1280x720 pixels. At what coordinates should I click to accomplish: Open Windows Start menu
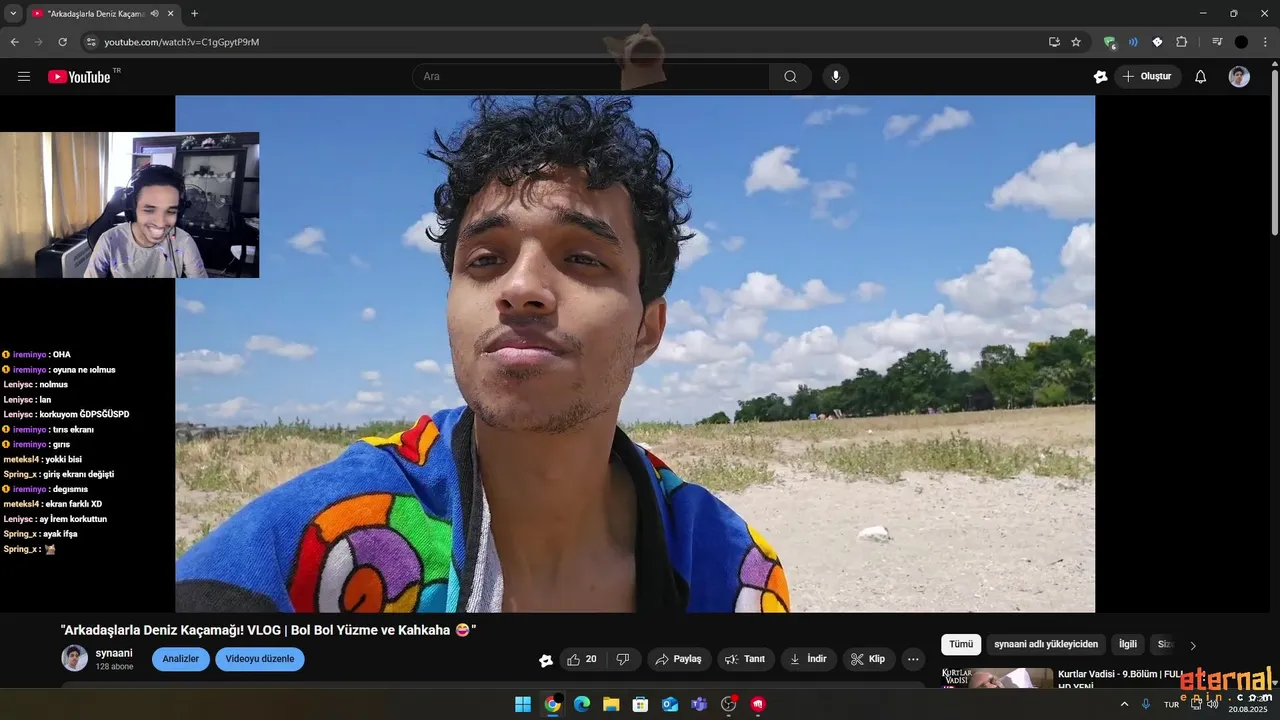(523, 704)
